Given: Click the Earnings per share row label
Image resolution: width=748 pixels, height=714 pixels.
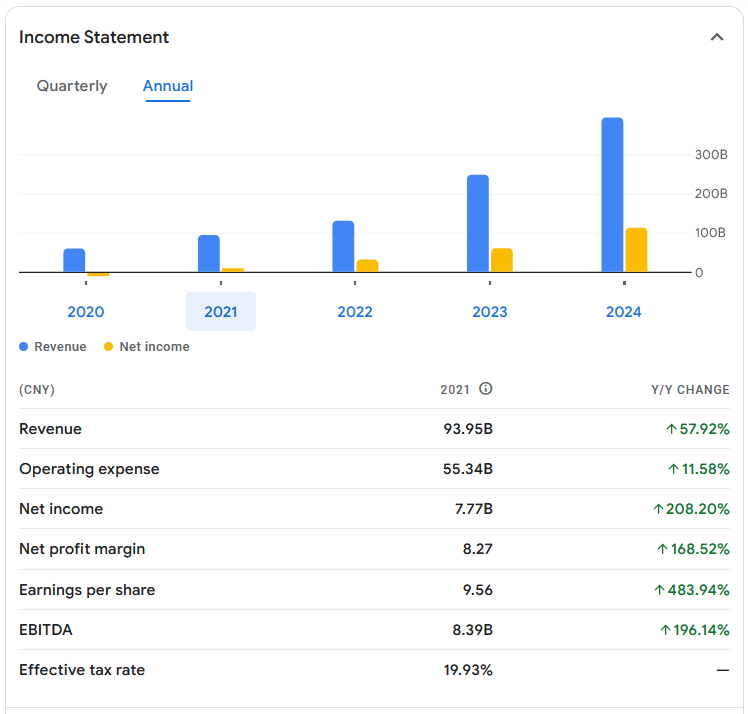Looking at the screenshot, I should [87, 590].
